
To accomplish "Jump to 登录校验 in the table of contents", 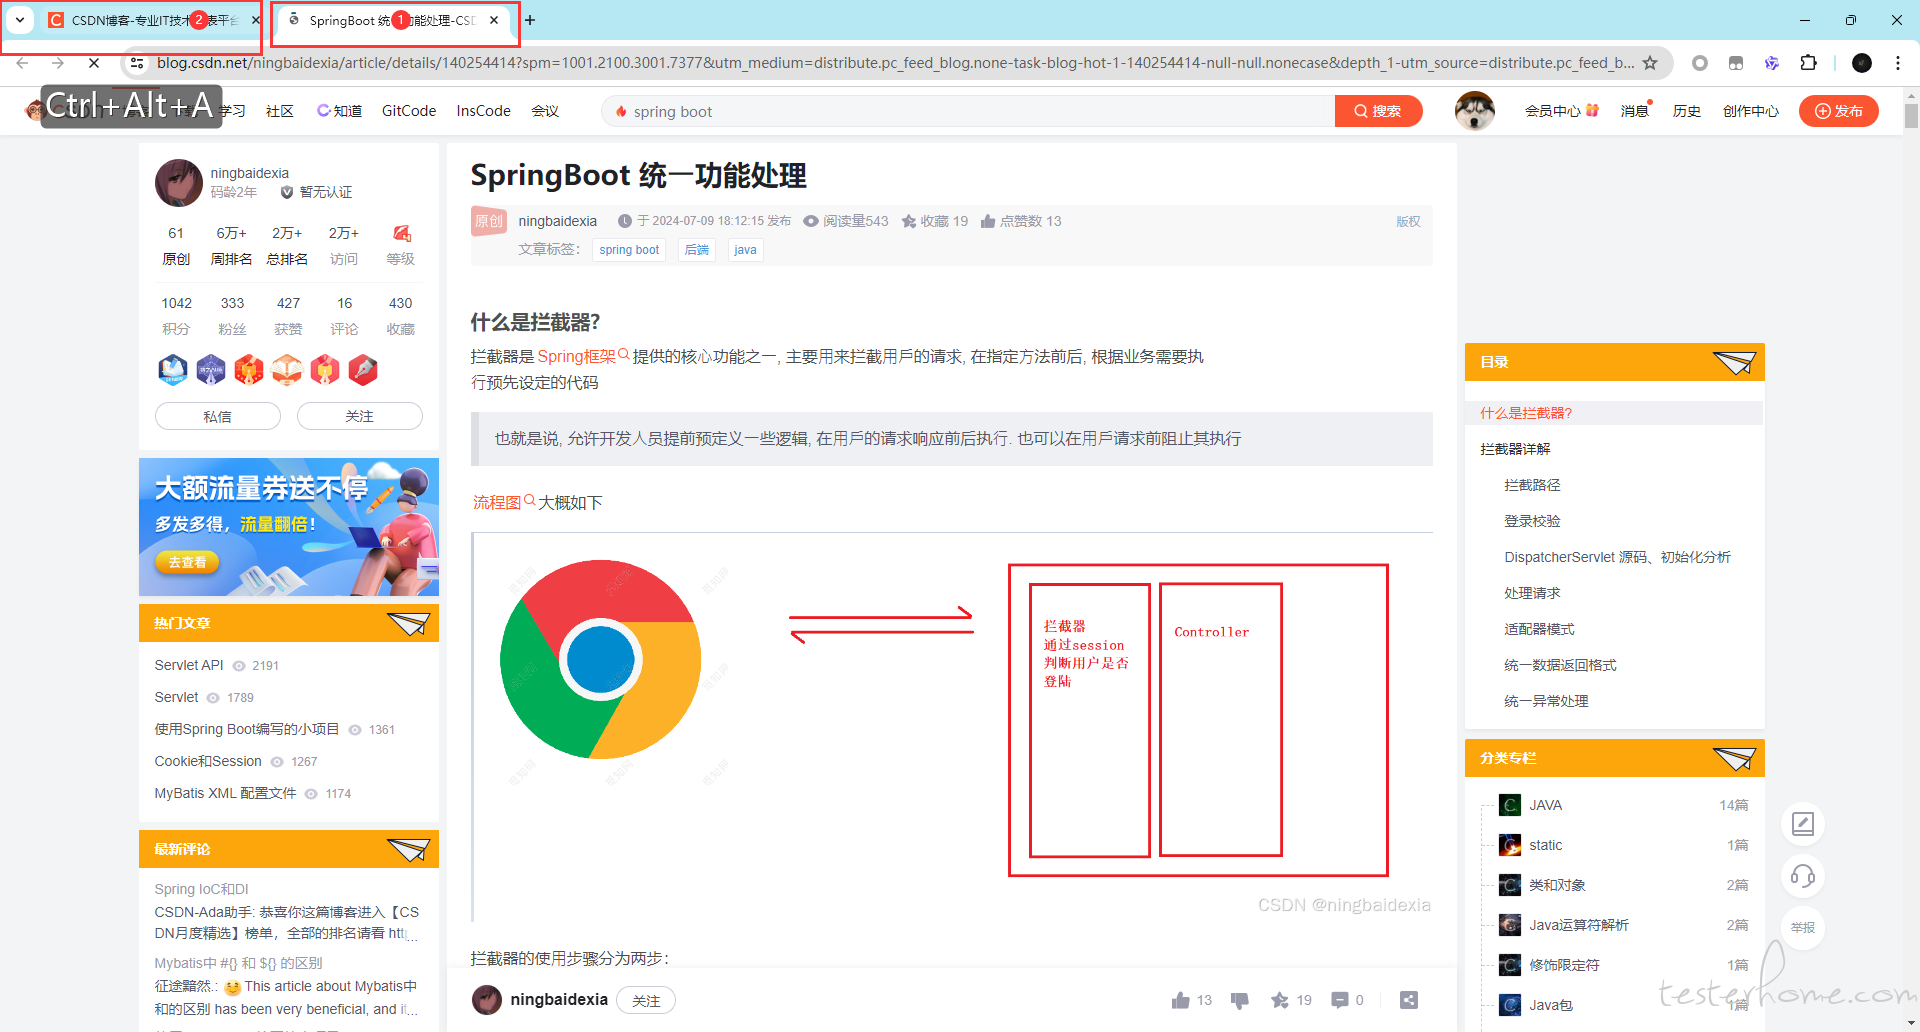I will click(x=1532, y=521).
